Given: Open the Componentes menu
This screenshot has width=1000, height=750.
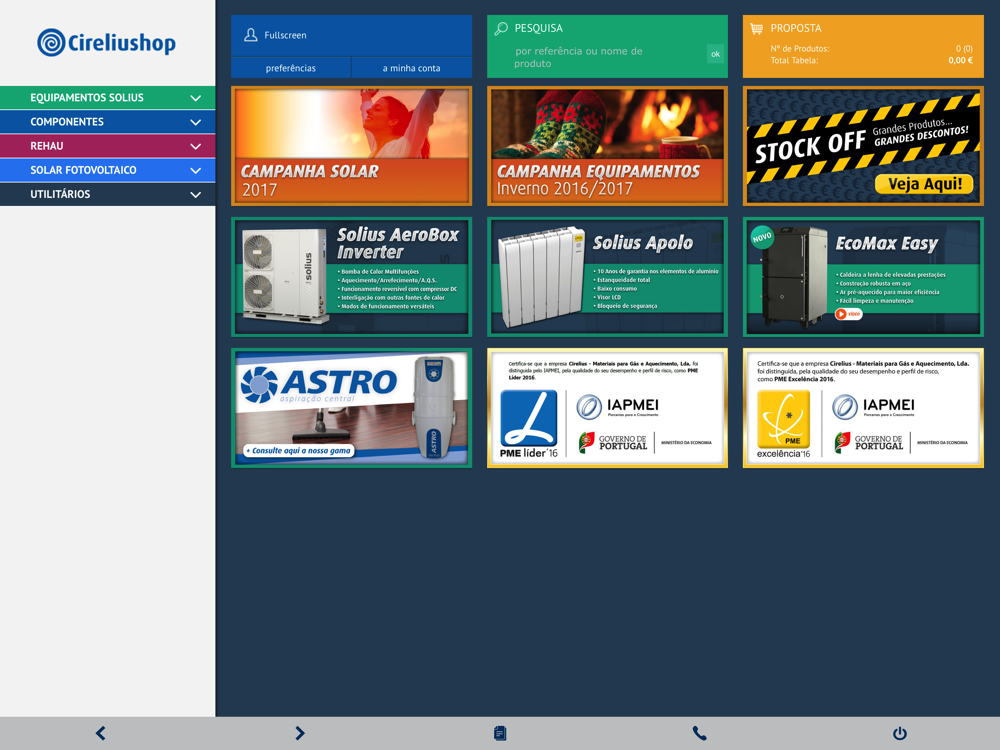Looking at the screenshot, I should [x=108, y=122].
